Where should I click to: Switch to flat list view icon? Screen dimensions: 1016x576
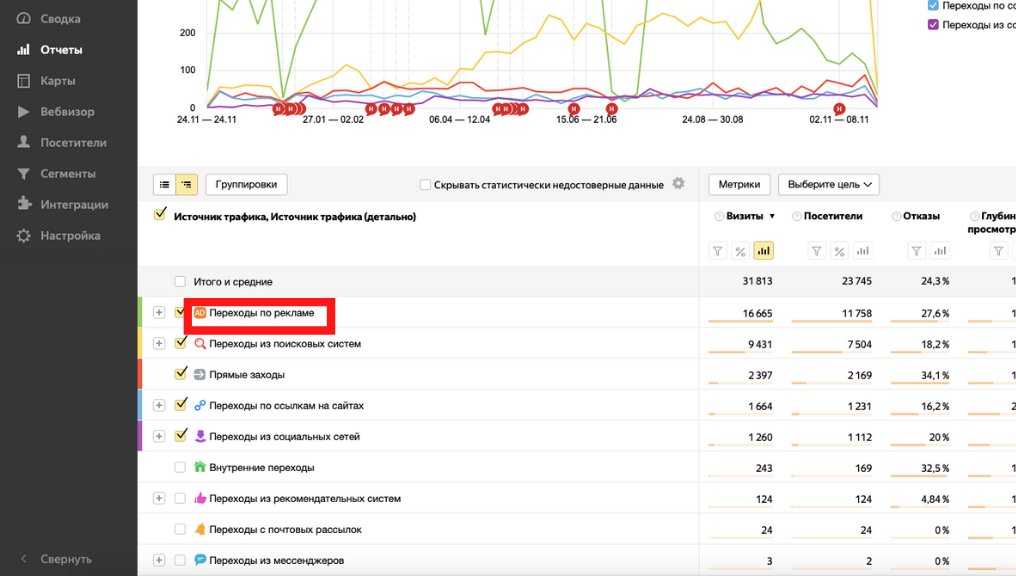pos(164,185)
